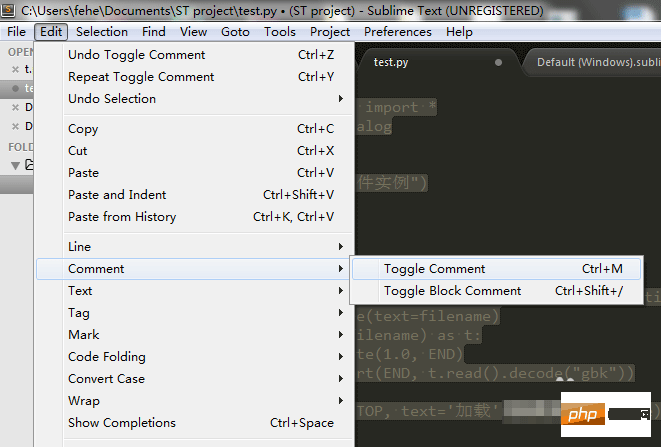Screen dimensions: 661x447
Task: Expand the Code Folding submenu
Action: [194, 356]
